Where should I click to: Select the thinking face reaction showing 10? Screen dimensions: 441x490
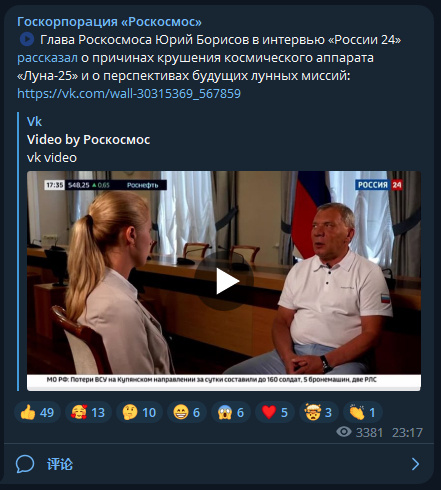pyautogui.click(x=139, y=412)
